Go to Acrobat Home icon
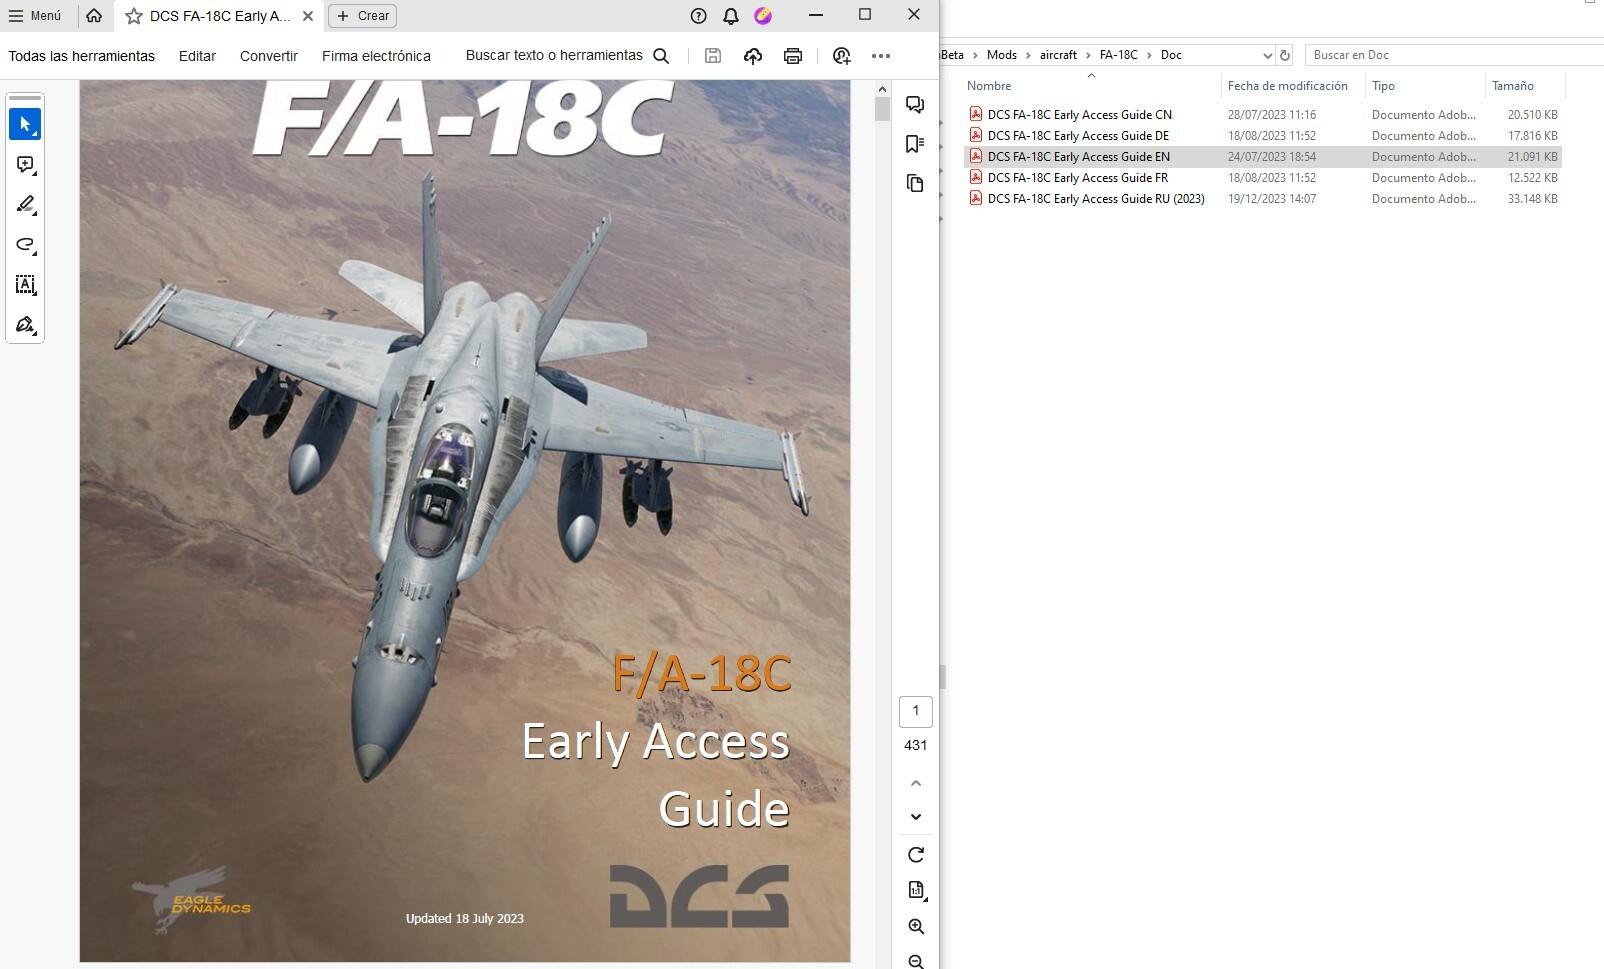This screenshot has width=1604, height=969. point(94,16)
